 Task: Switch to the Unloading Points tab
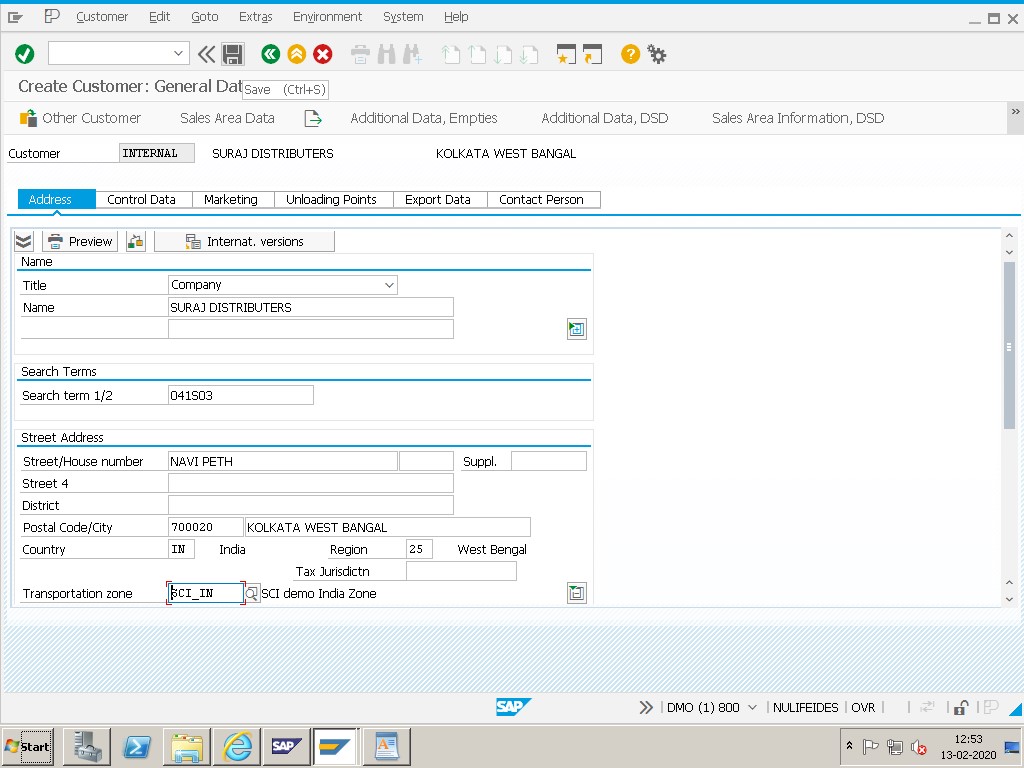(331, 200)
